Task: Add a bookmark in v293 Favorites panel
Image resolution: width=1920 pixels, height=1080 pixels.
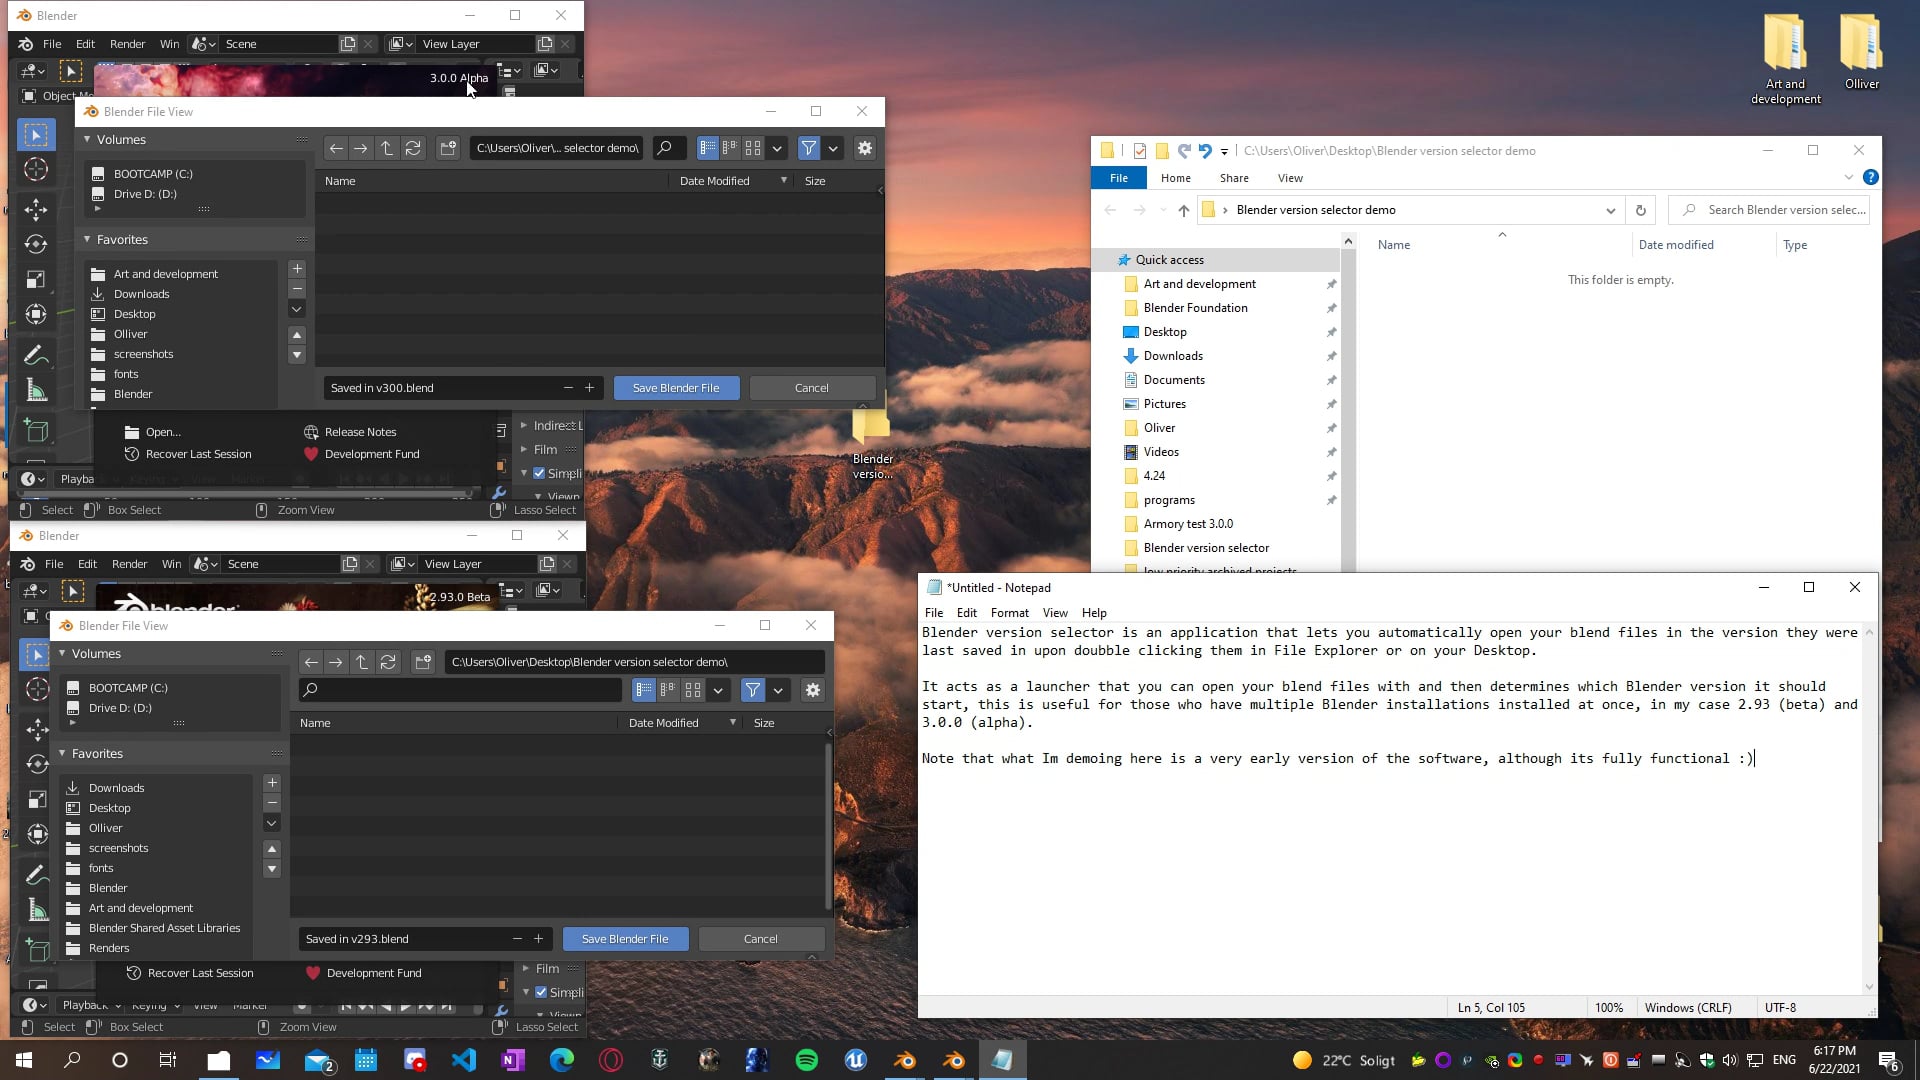Action: pyautogui.click(x=272, y=783)
